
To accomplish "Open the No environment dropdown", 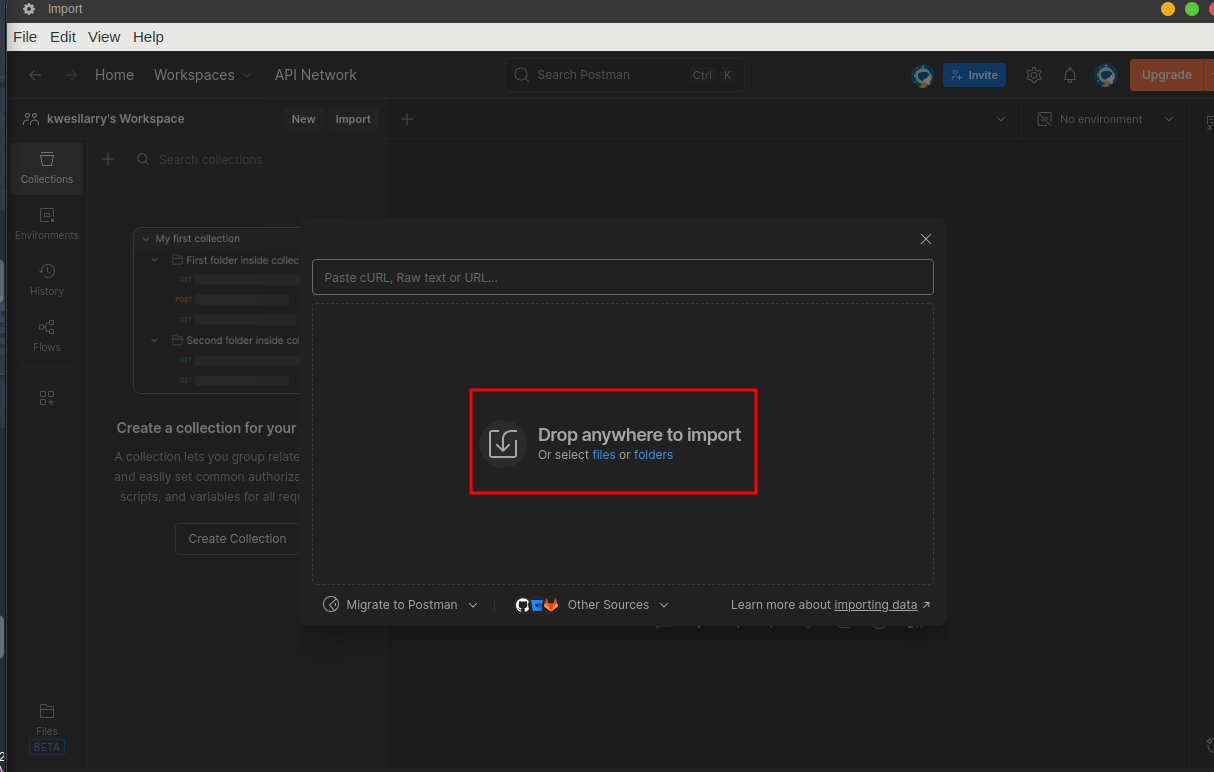I will click(1105, 118).
